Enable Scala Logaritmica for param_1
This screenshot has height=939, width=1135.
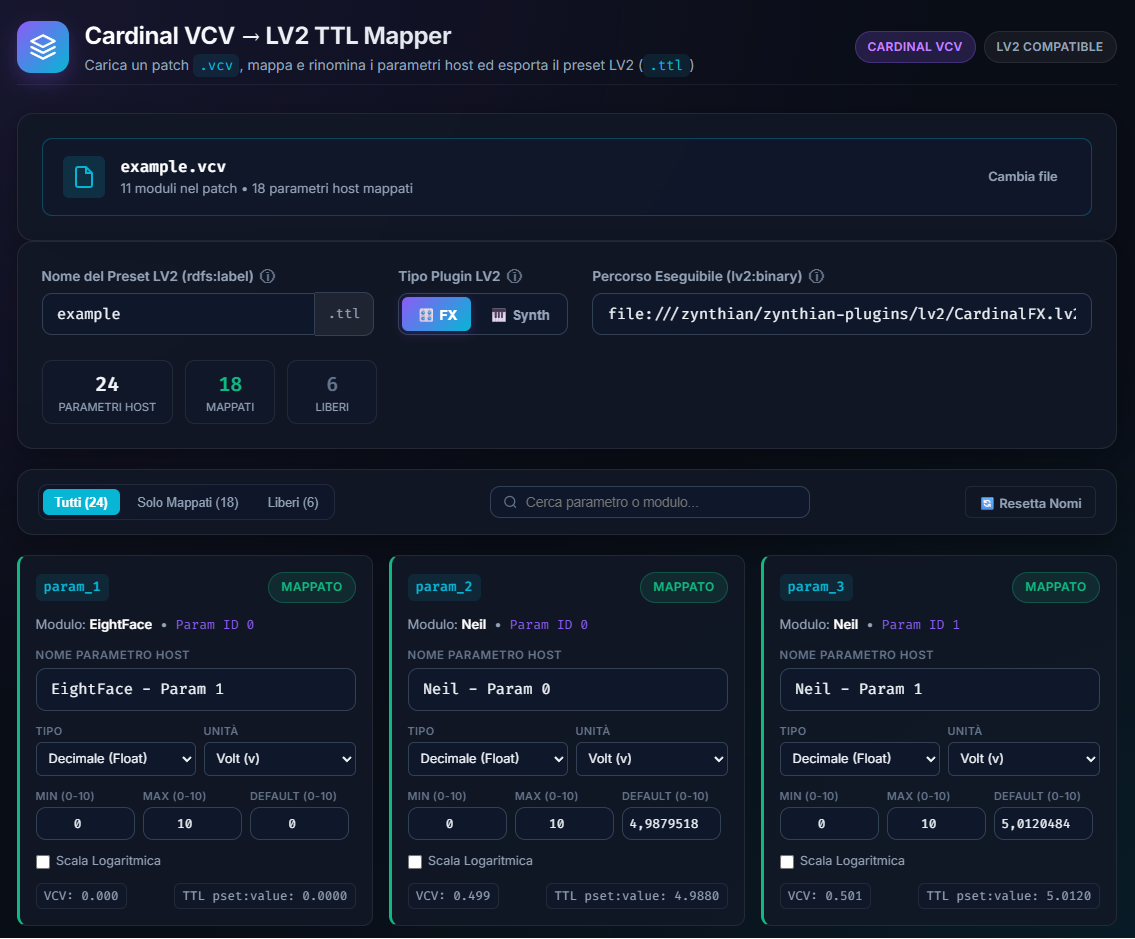click(x=43, y=862)
